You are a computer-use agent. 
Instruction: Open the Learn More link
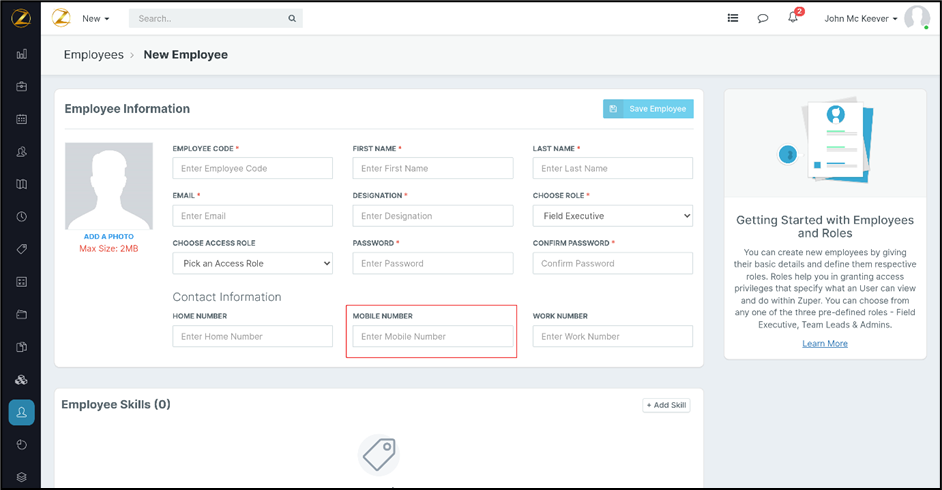825,343
